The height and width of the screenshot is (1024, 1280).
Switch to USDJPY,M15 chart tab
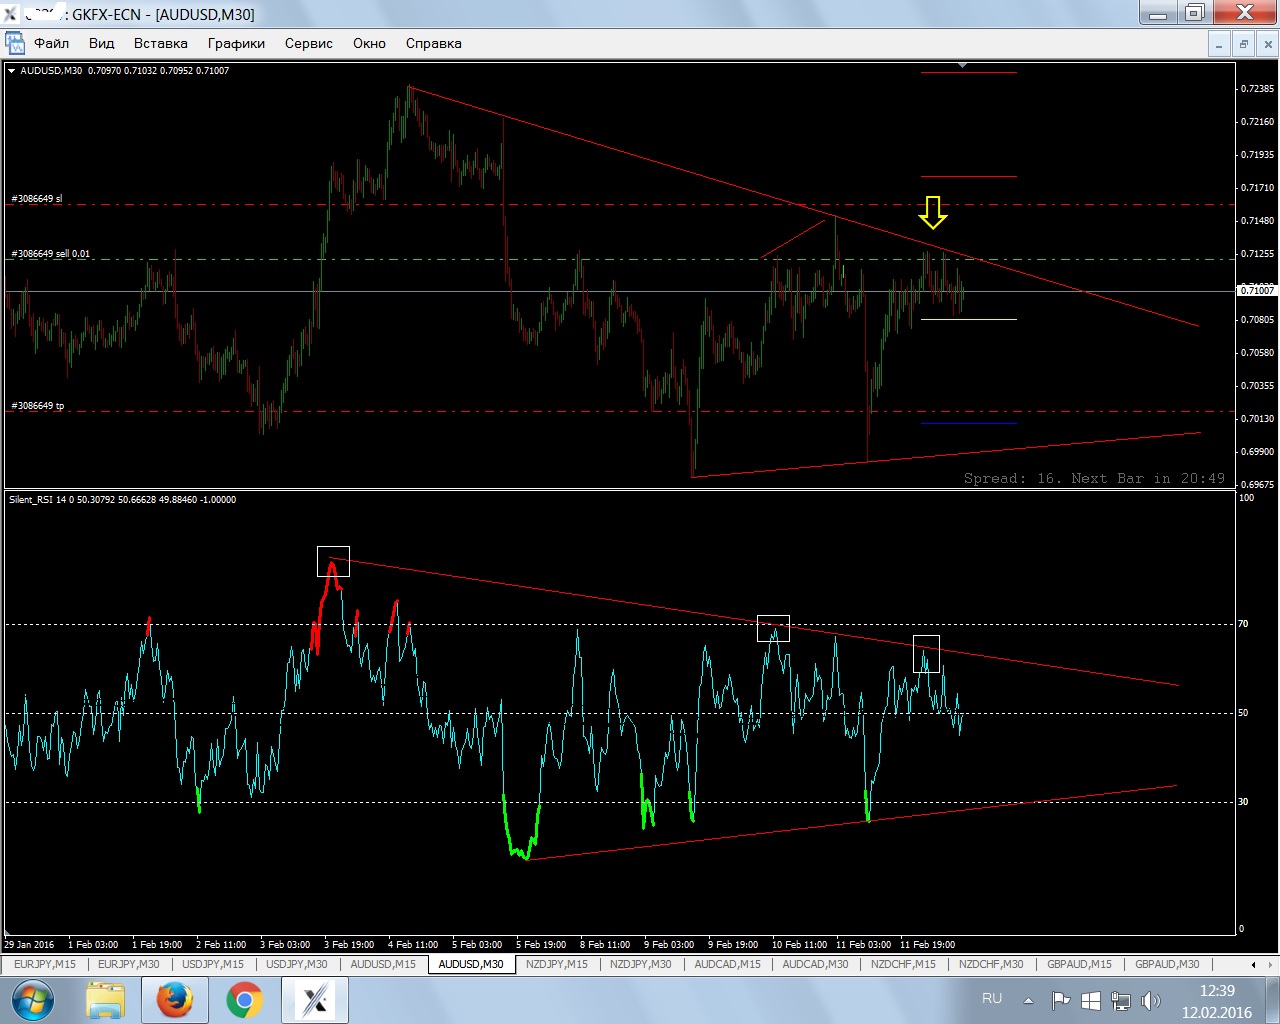[x=212, y=964]
